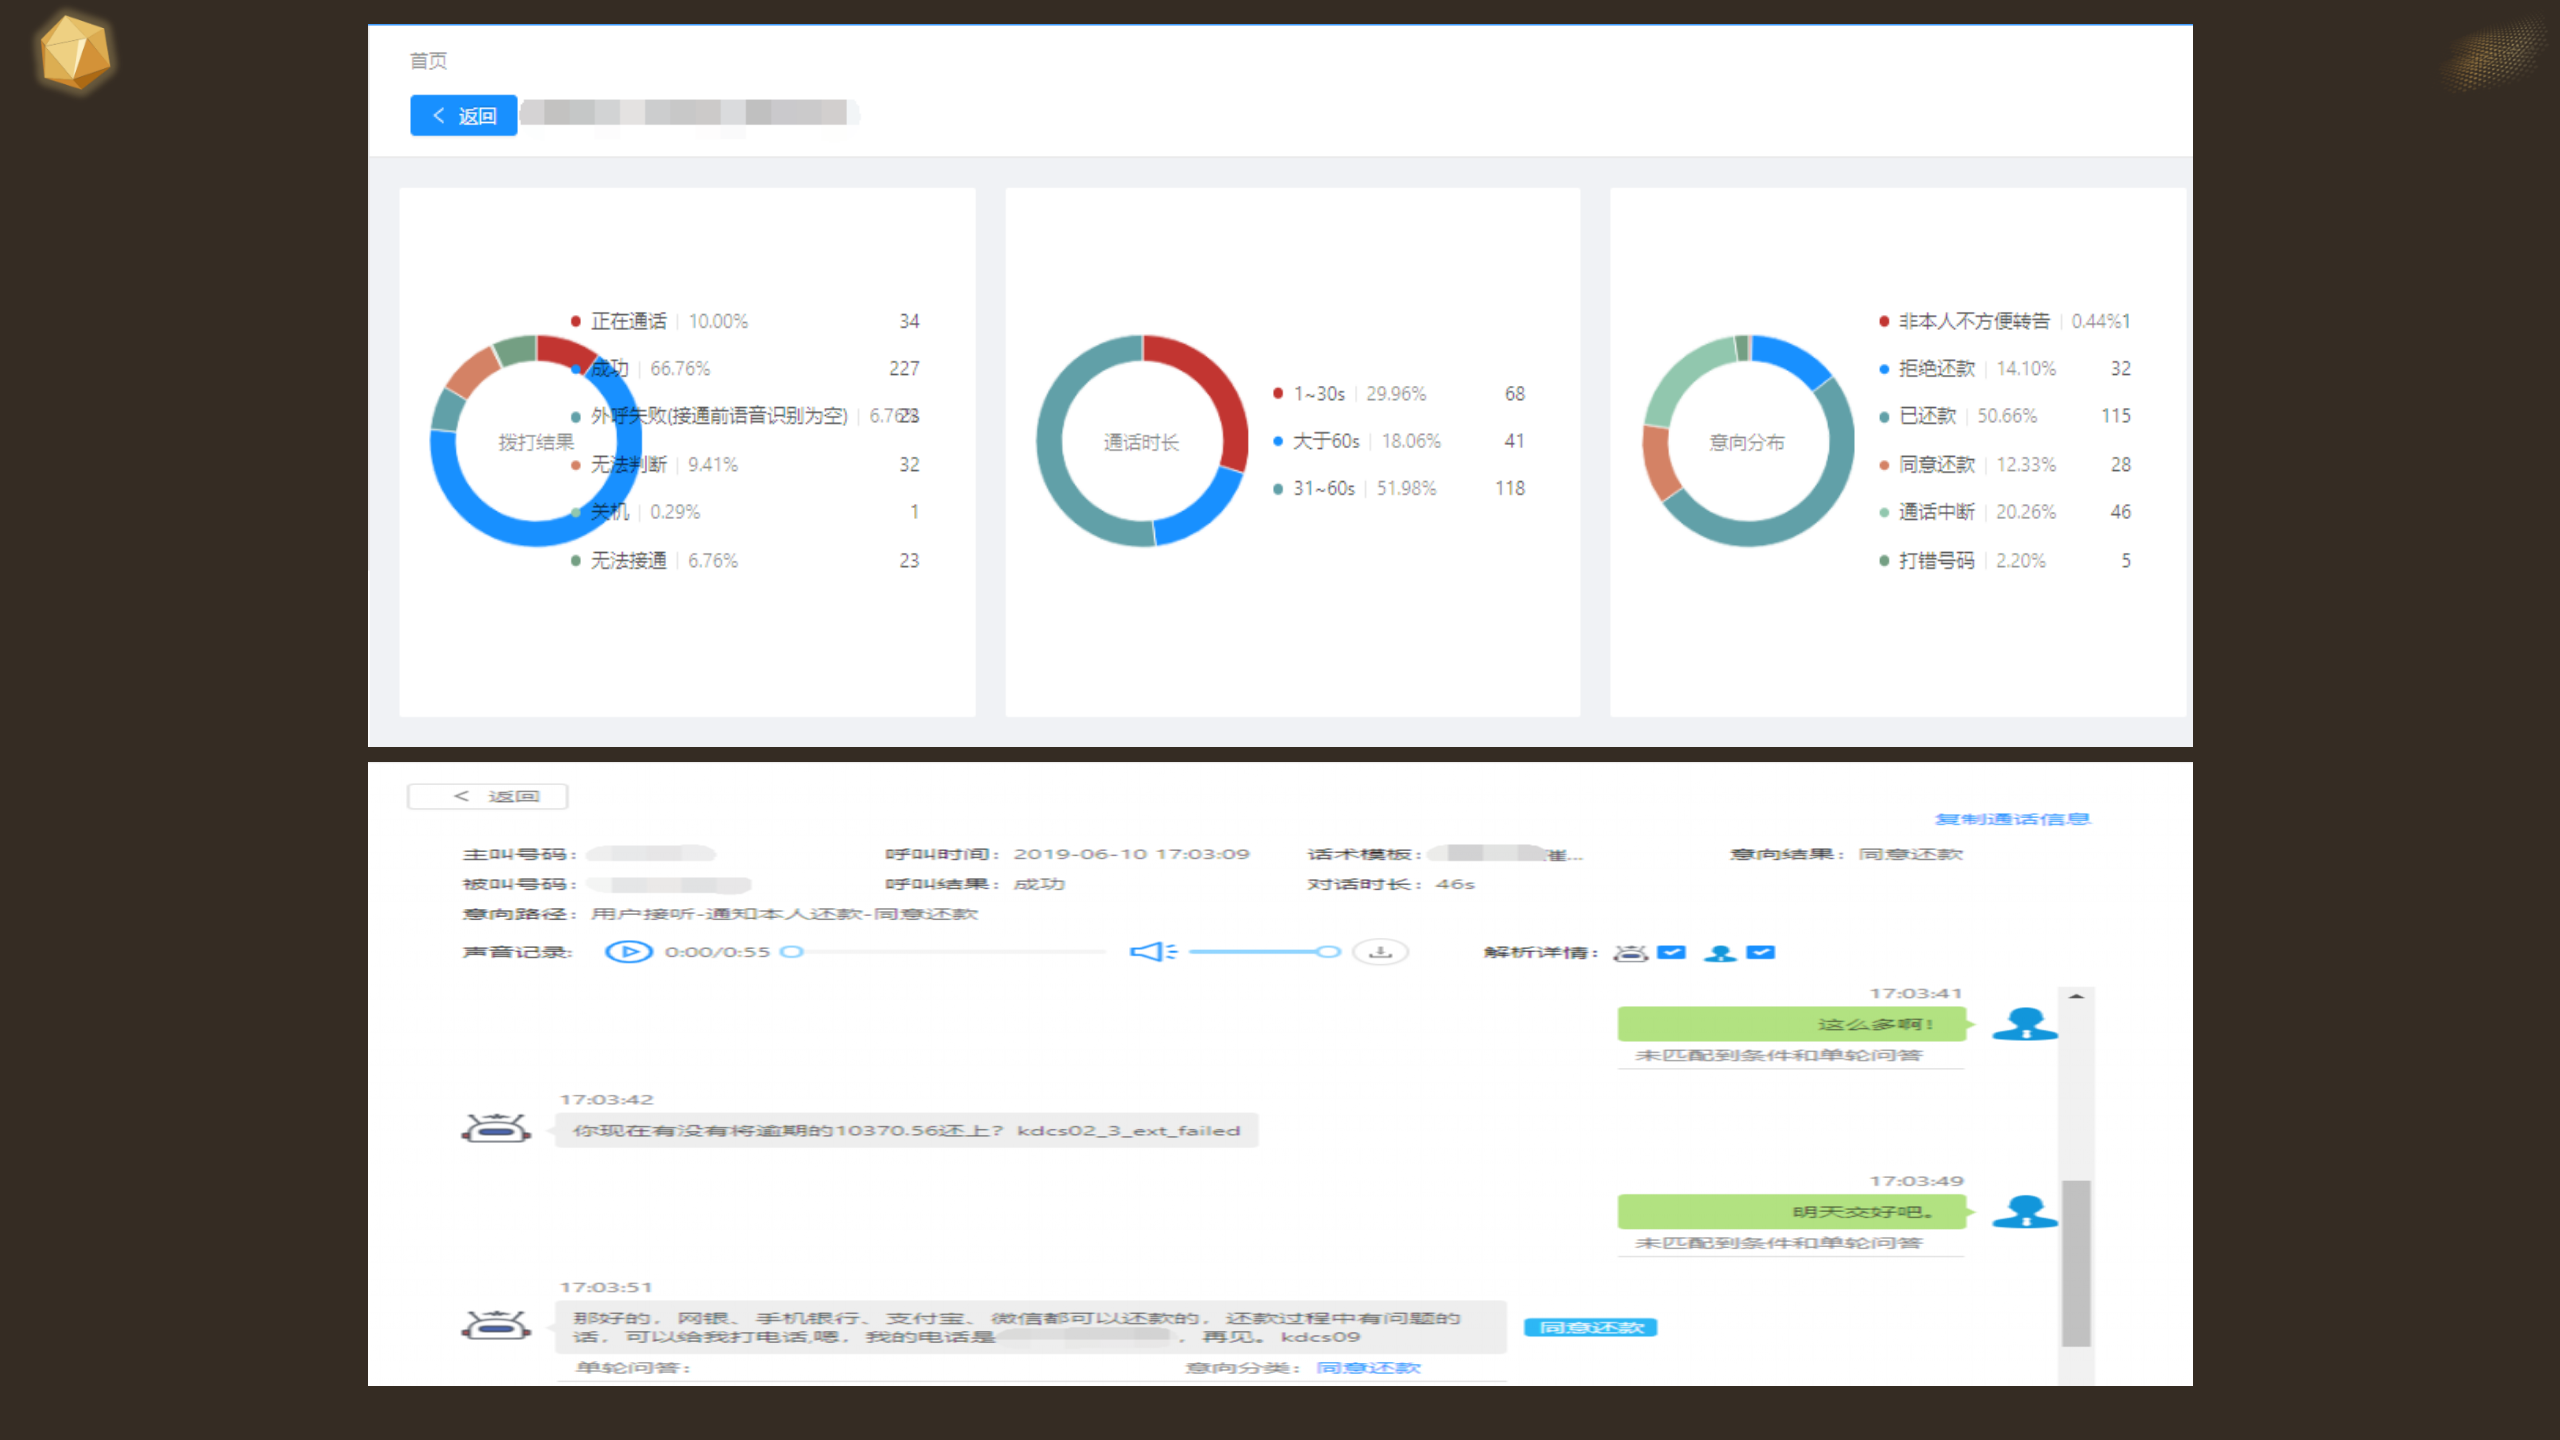The width and height of the screenshot is (2560, 1440).
Task: Click the golden polyhedron logo
Action: coord(75,52)
